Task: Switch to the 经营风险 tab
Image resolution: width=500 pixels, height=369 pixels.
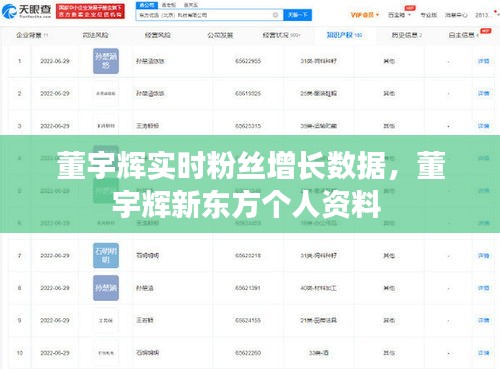Action: pyautogui.click(x=158, y=35)
